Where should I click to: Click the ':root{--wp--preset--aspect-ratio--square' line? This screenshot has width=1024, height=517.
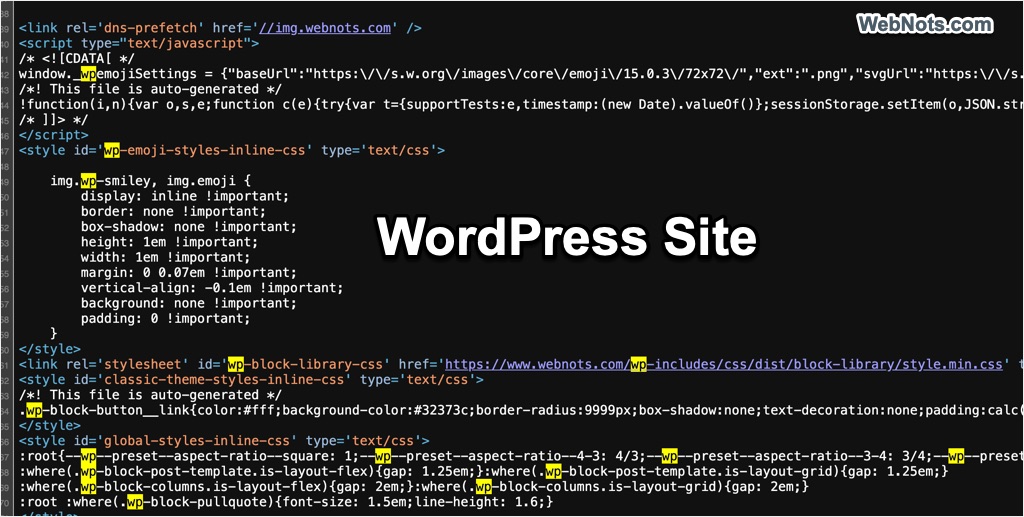(x=521, y=456)
